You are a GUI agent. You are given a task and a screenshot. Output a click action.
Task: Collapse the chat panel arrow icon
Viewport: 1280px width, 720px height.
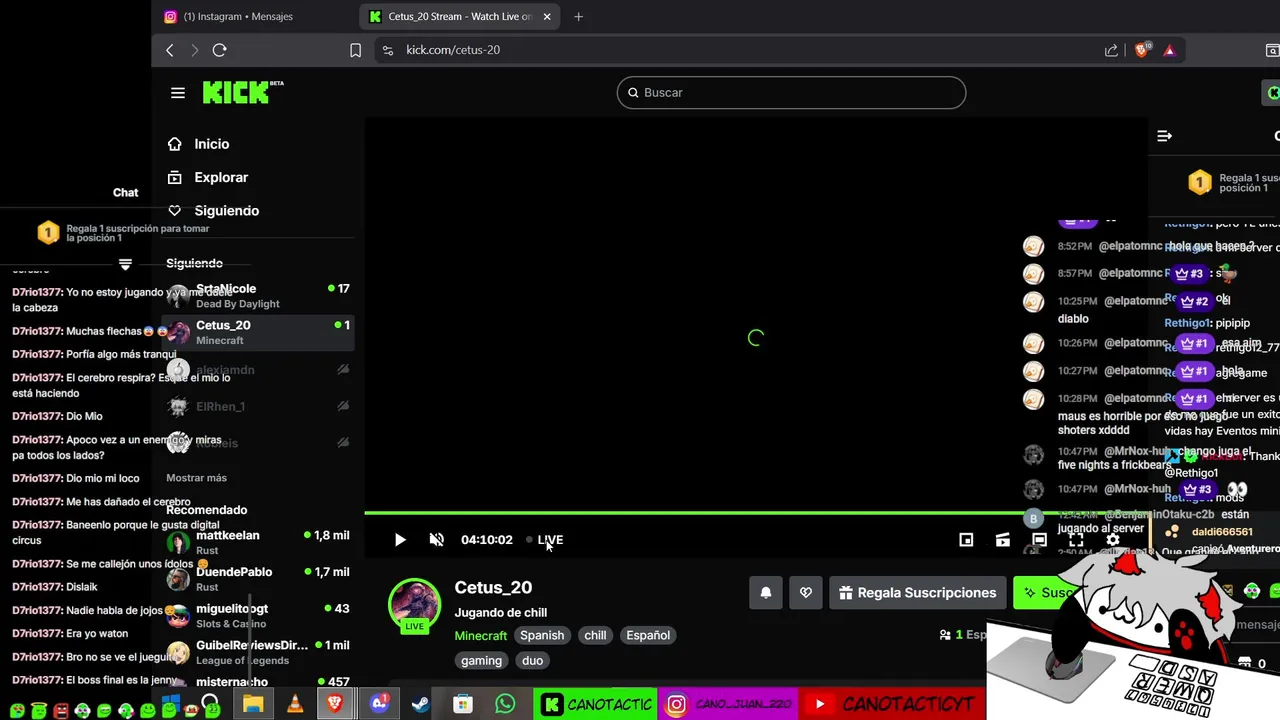(1165, 136)
